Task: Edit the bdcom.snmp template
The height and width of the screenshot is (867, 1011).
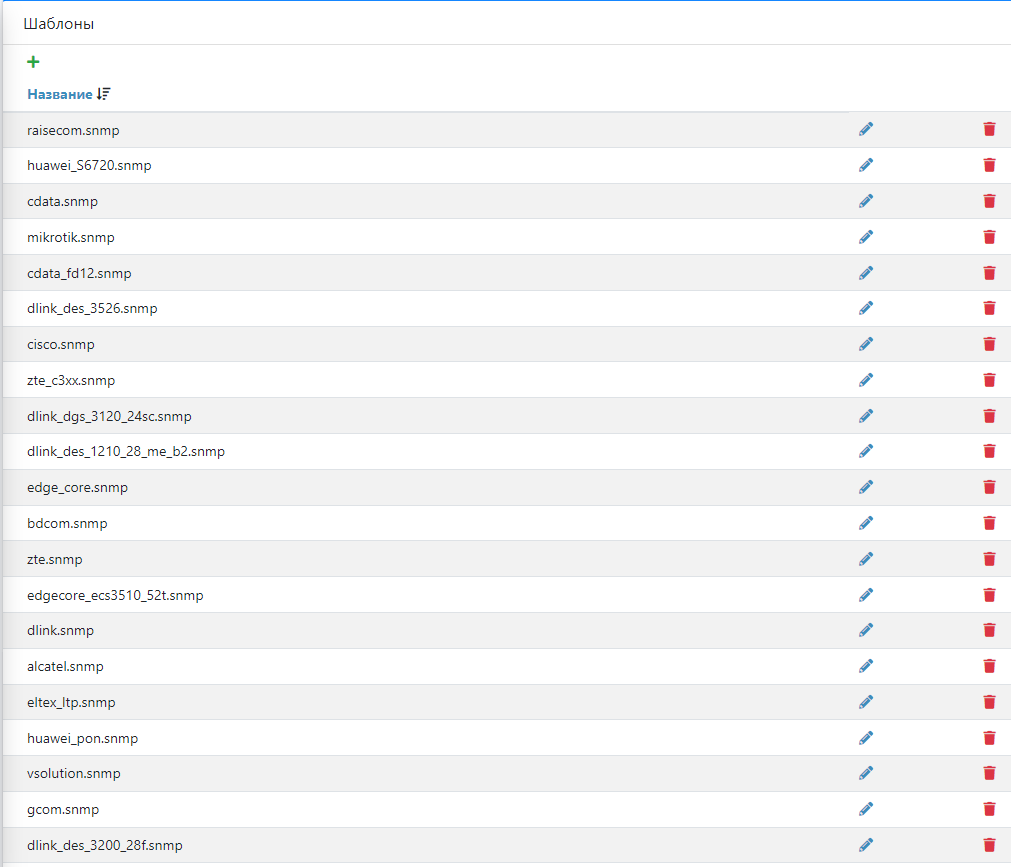Action: pos(866,523)
